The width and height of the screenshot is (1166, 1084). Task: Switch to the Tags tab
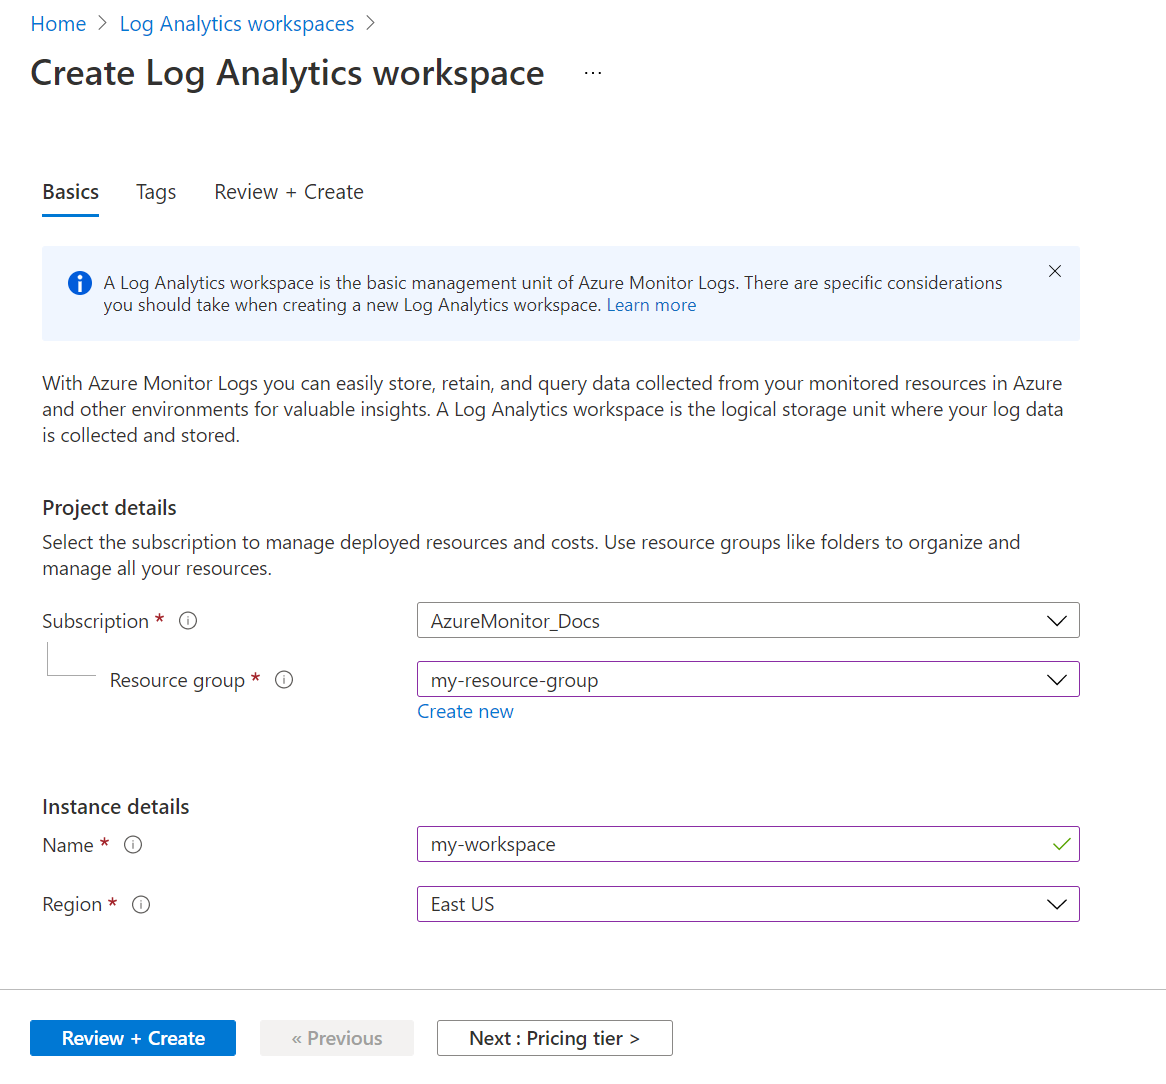tap(156, 192)
